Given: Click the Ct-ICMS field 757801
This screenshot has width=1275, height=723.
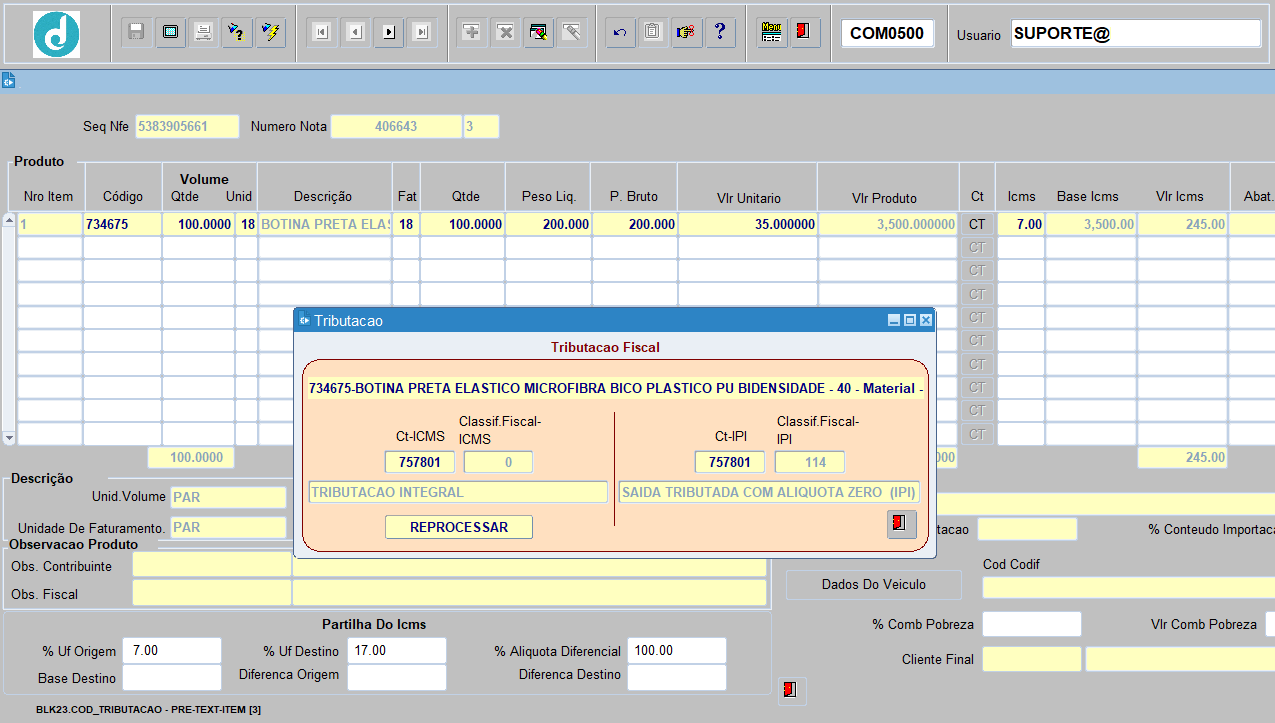Looking at the screenshot, I should click(x=420, y=462).
